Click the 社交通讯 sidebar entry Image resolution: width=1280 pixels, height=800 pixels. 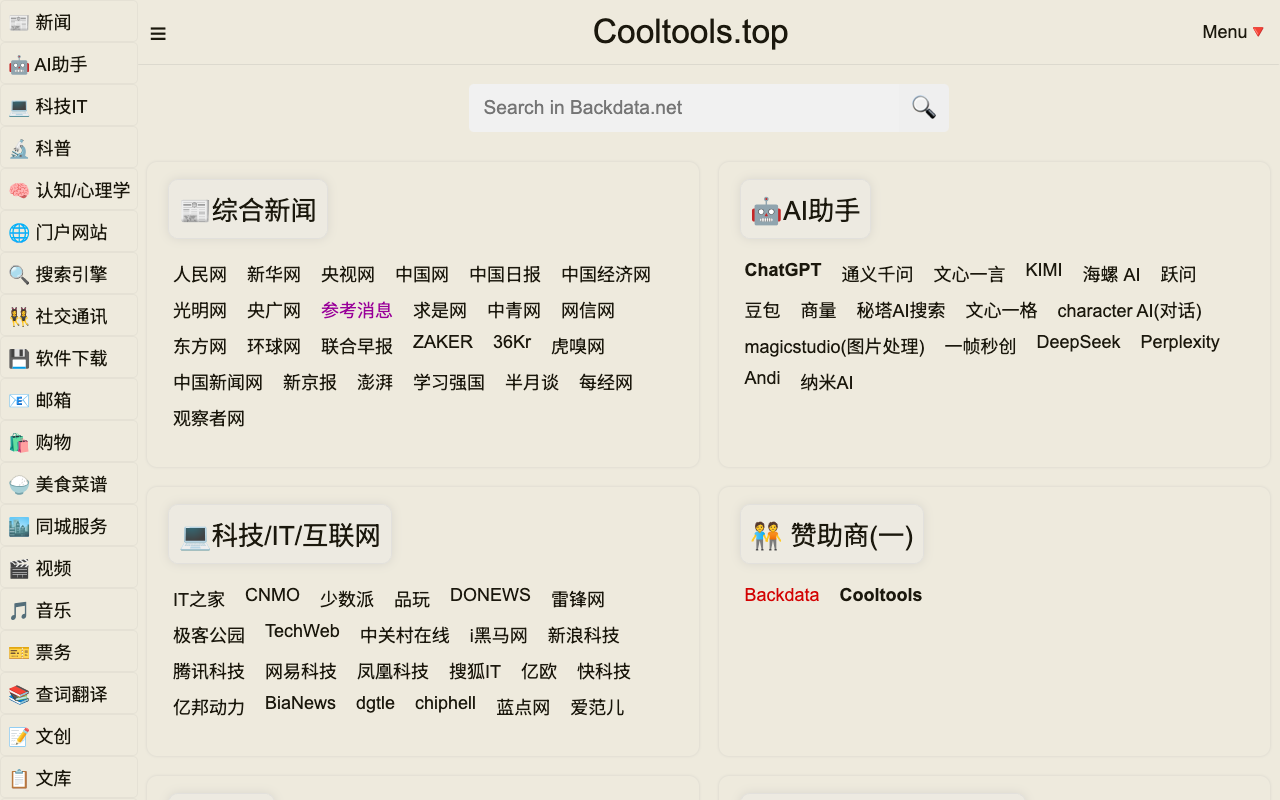pyautogui.click(x=69, y=316)
